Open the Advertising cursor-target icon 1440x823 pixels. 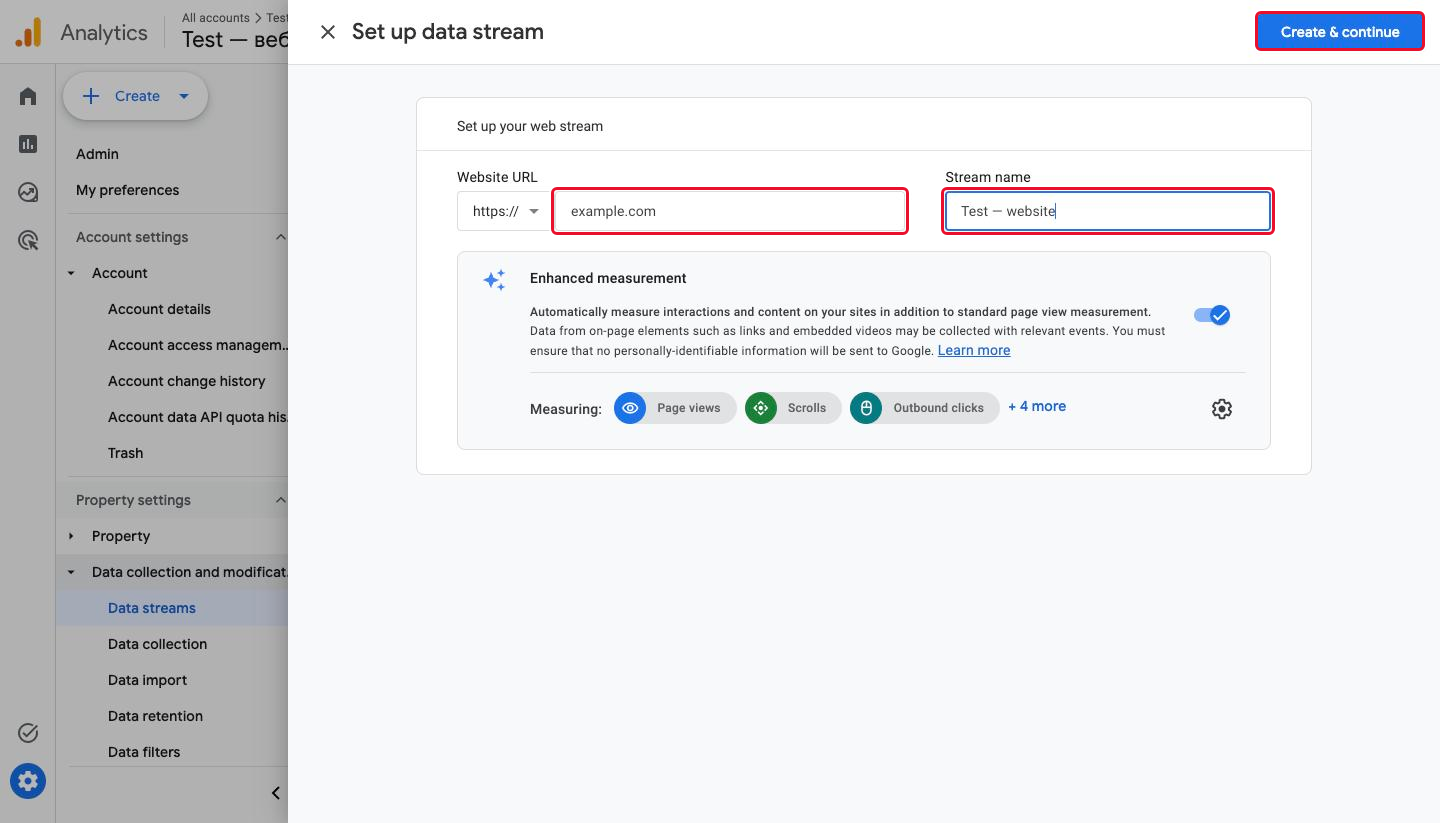tap(28, 240)
